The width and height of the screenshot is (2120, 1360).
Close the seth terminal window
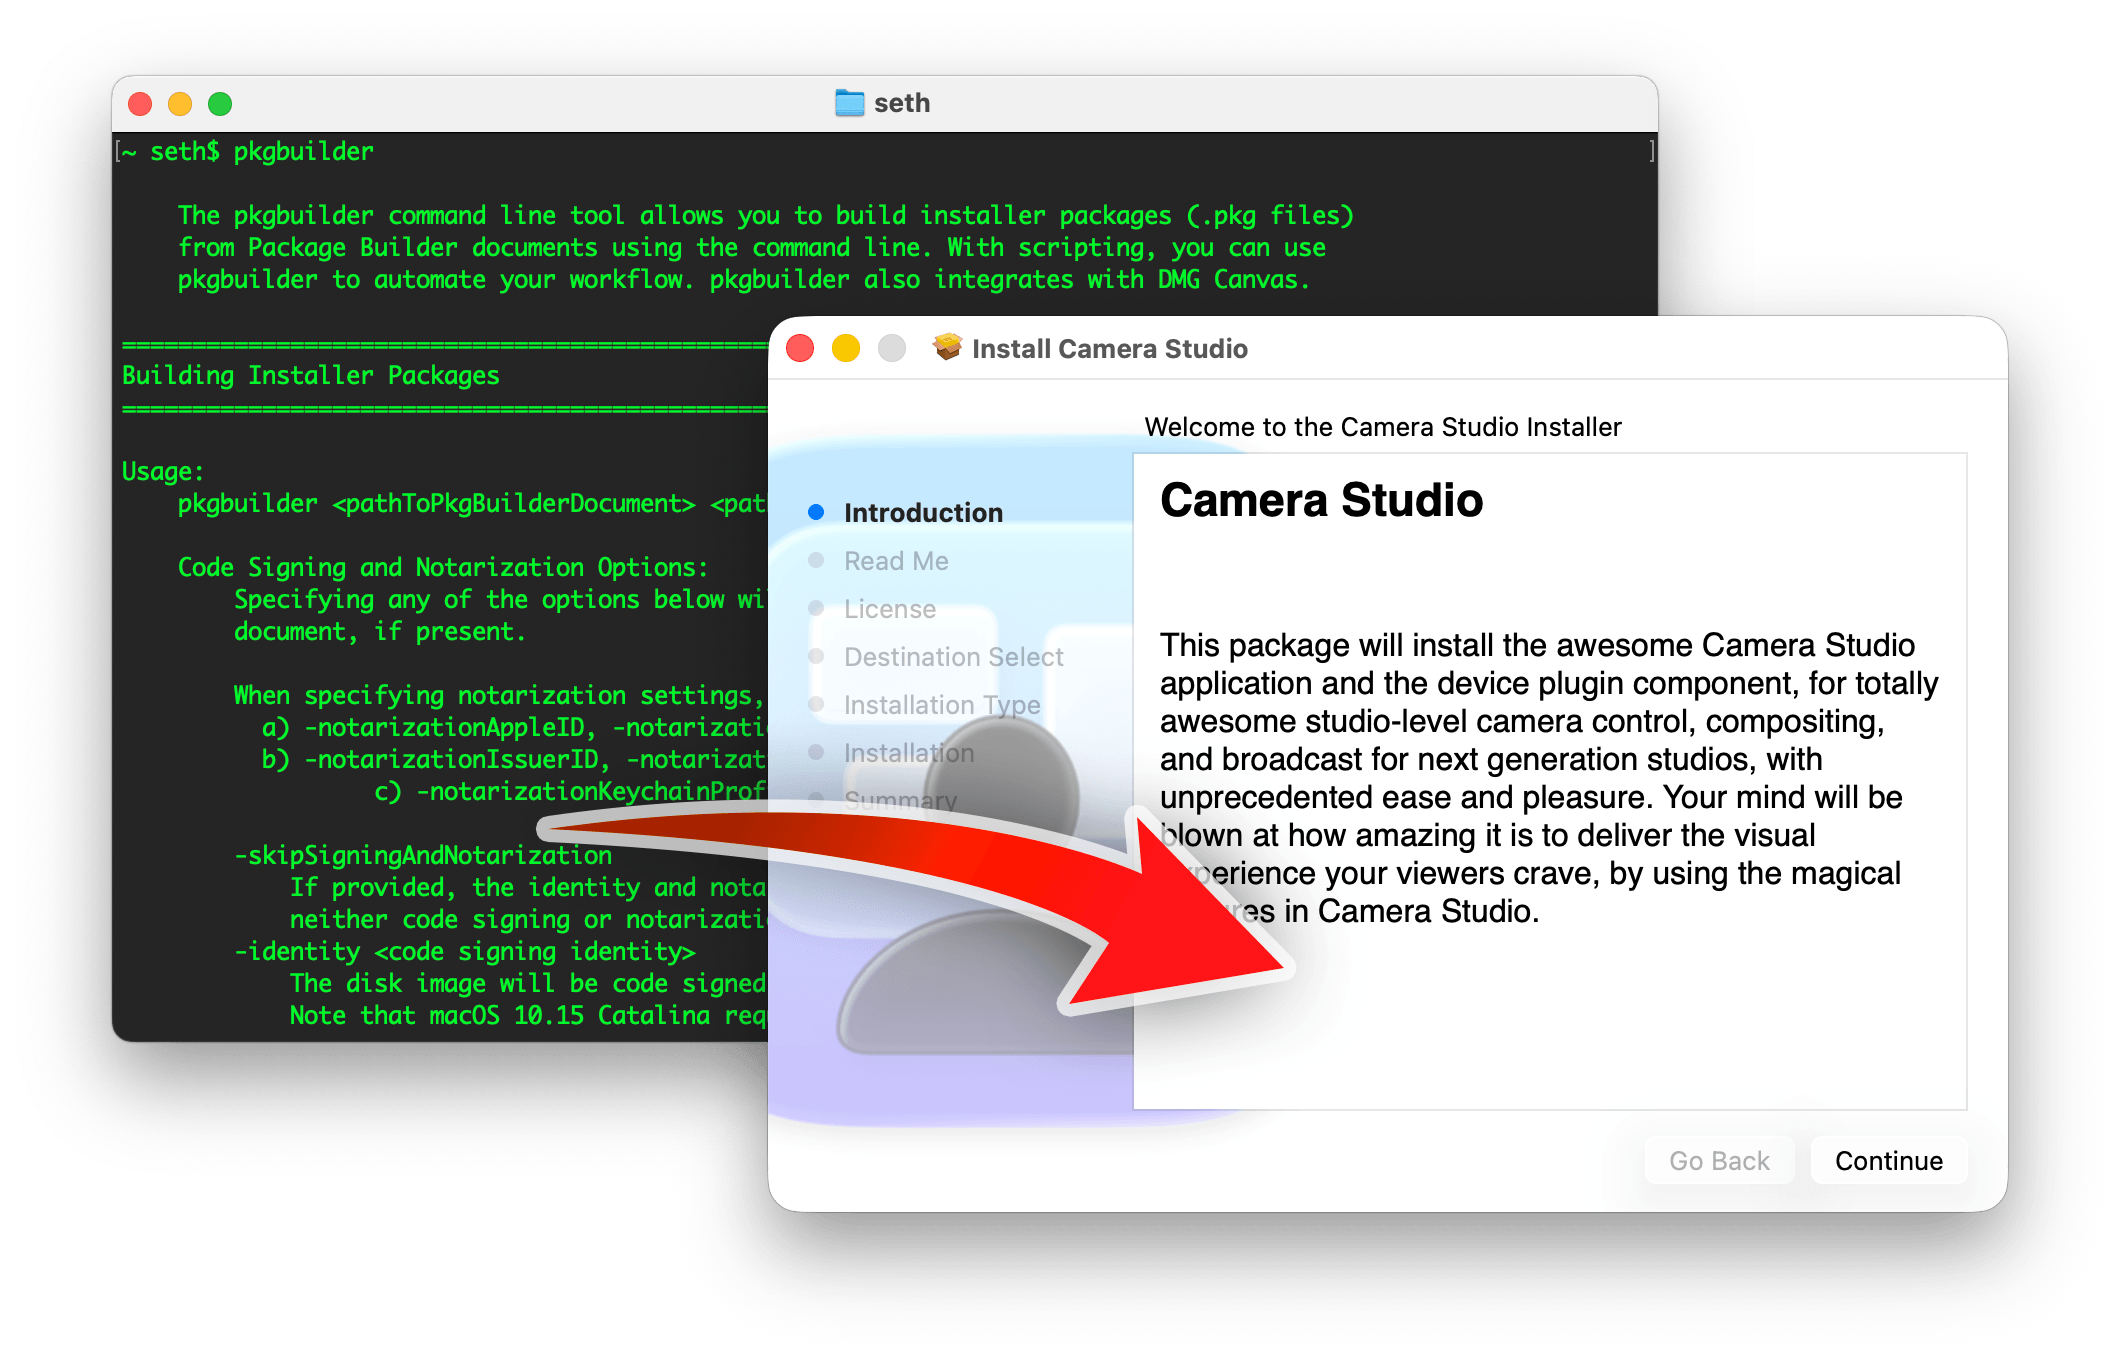140,104
